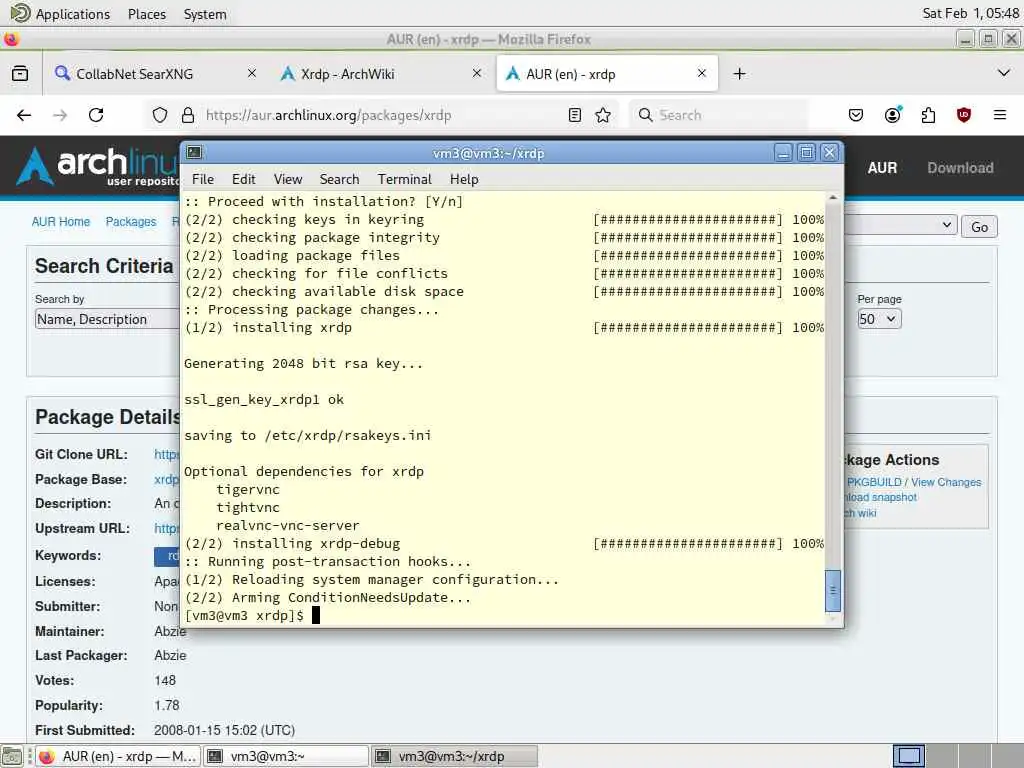Screen dimensions: 1024x768
Task: Expand list all tabs chevron
Action: point(1004,73)
